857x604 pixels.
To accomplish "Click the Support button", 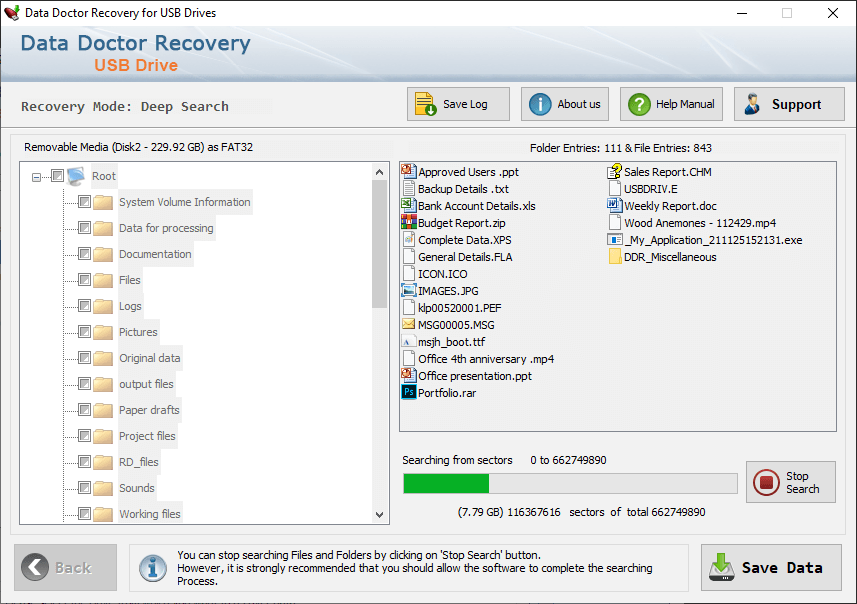I will click(789, 104).
